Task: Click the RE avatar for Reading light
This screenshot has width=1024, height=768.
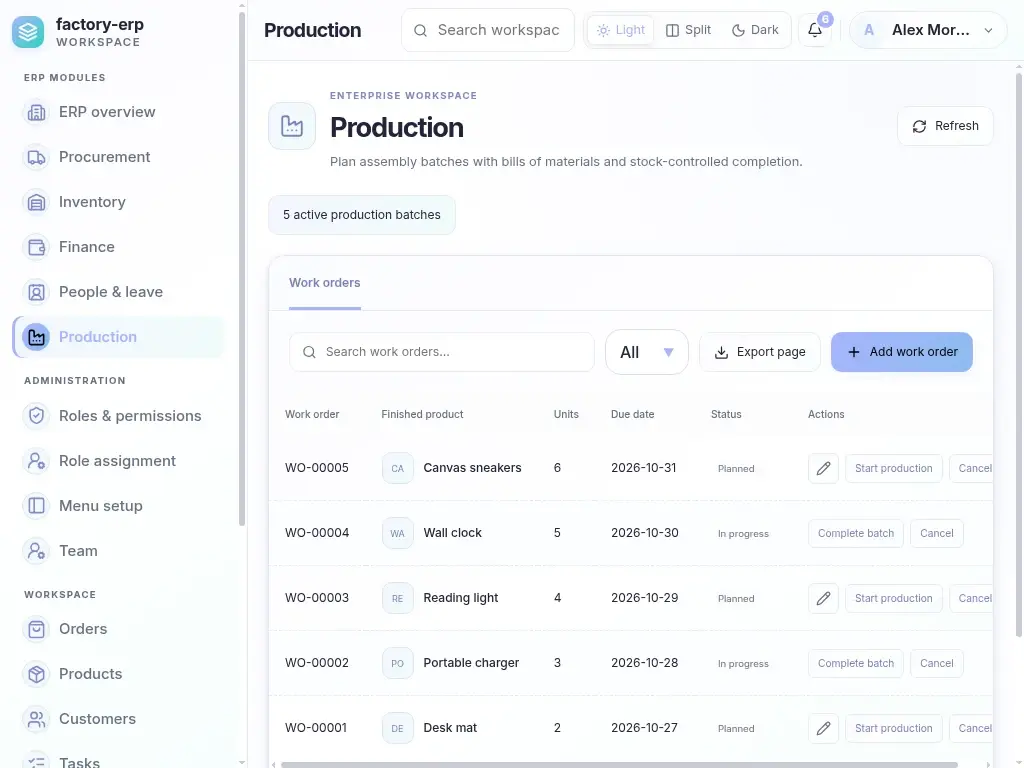Action: pos(398,598)
